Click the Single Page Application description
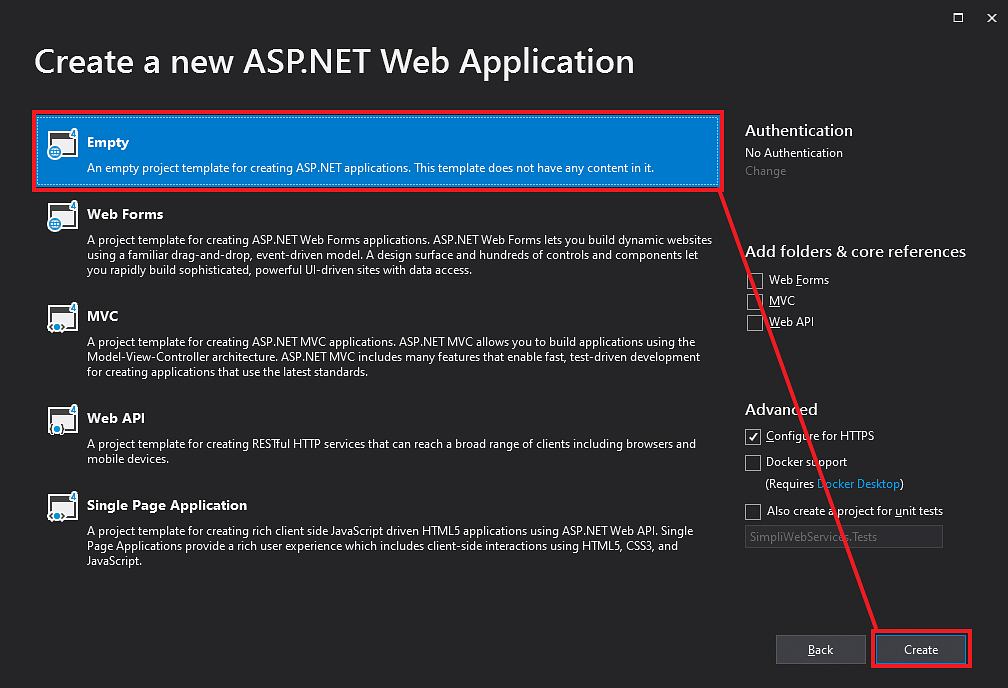 tap(390, 546)
